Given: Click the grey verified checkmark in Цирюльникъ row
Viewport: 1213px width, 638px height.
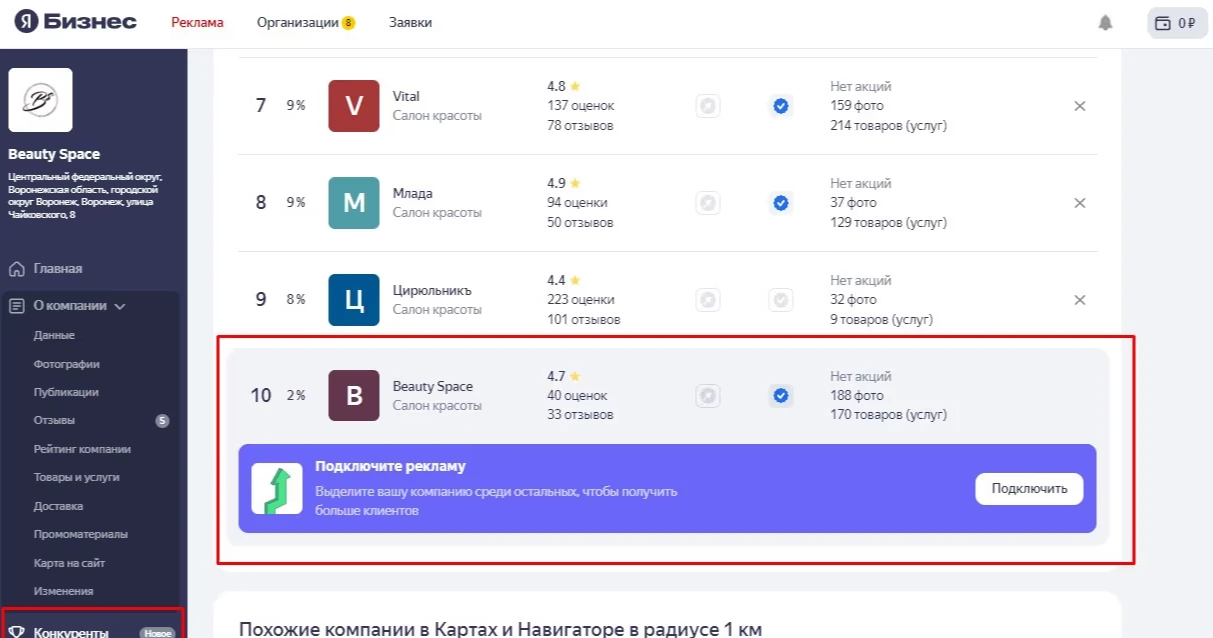Looking at the screenshot, I should tap(781, 300).
